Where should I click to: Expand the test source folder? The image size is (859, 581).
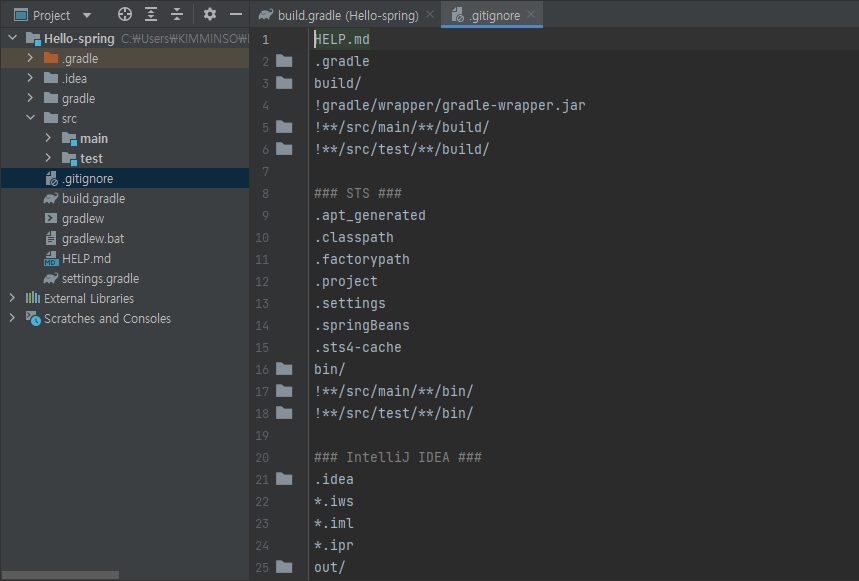click(x=48, y=158)
